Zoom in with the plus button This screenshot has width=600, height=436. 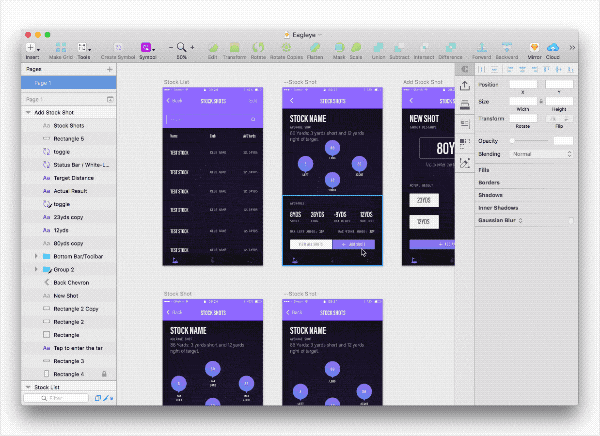coord(192,47)
